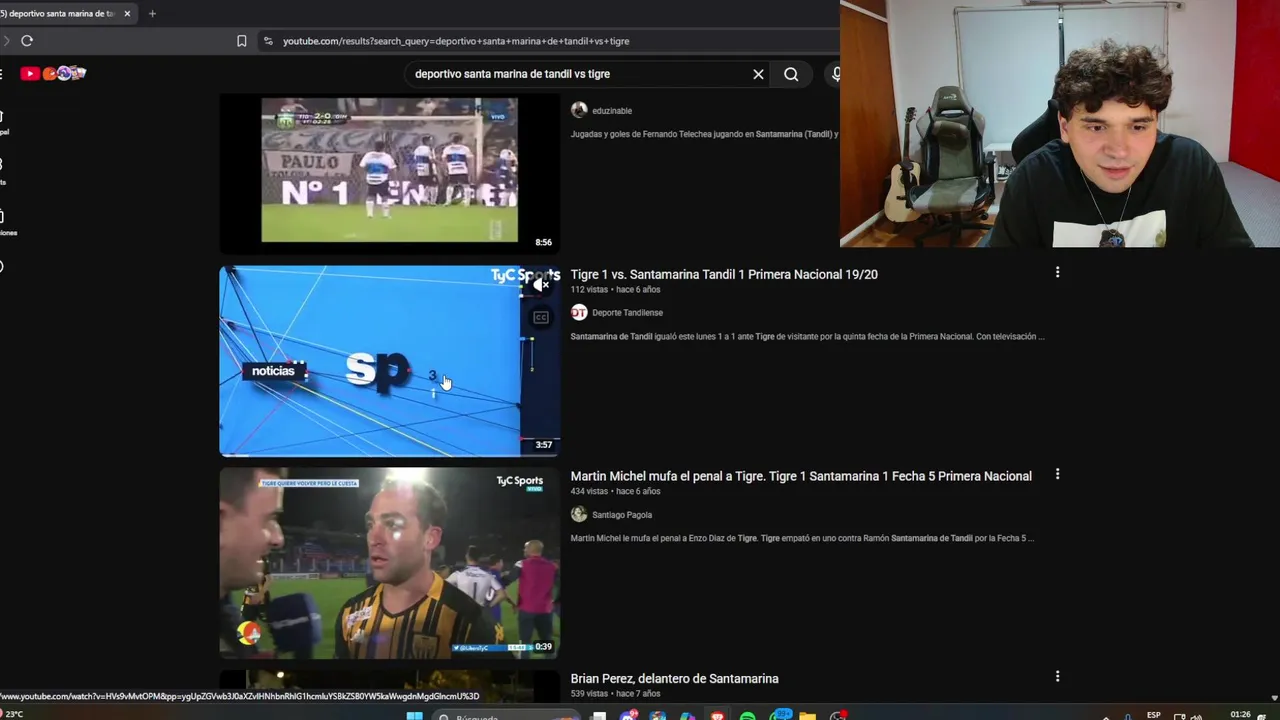This screenshot has width=1280, height=720.
Task: Clear the search query with the X icon
Action: click(x=758, y=74)
